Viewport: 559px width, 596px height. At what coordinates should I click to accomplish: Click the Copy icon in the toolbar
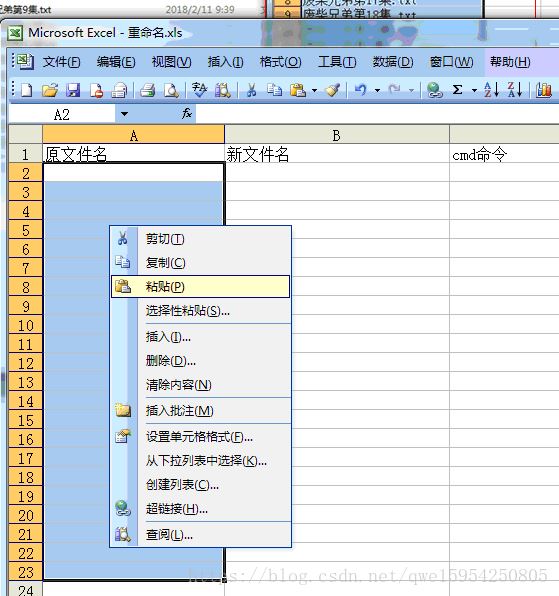tap(274, 90)
